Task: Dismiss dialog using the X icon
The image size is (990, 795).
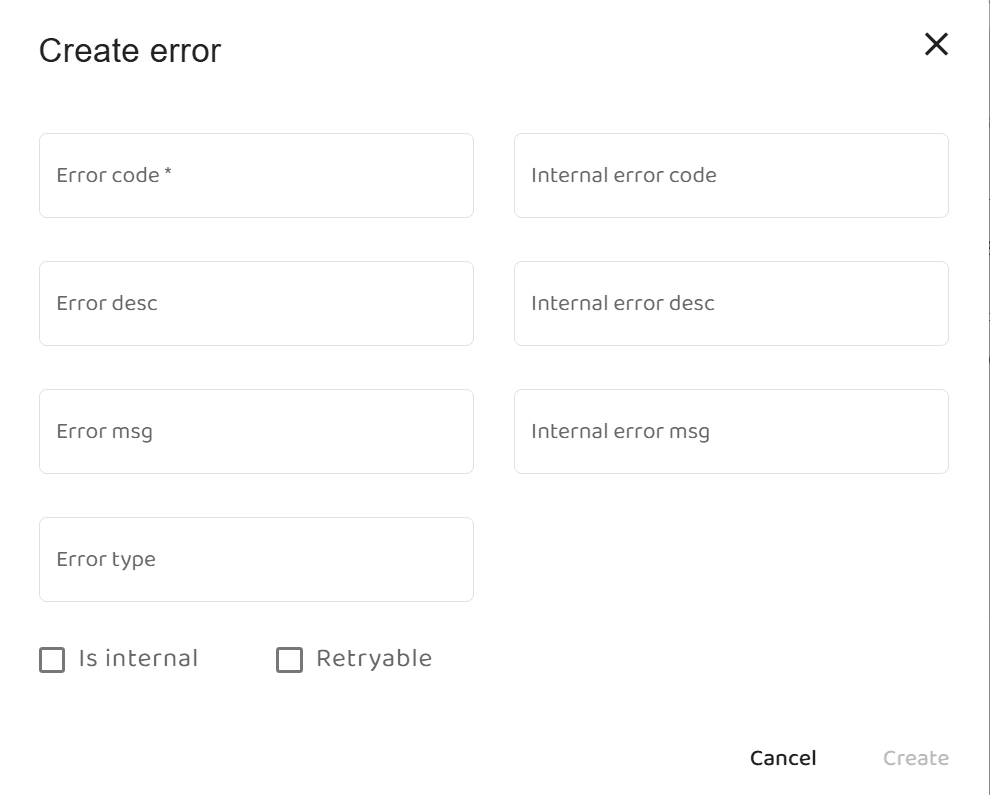Action: click(936, 44)
